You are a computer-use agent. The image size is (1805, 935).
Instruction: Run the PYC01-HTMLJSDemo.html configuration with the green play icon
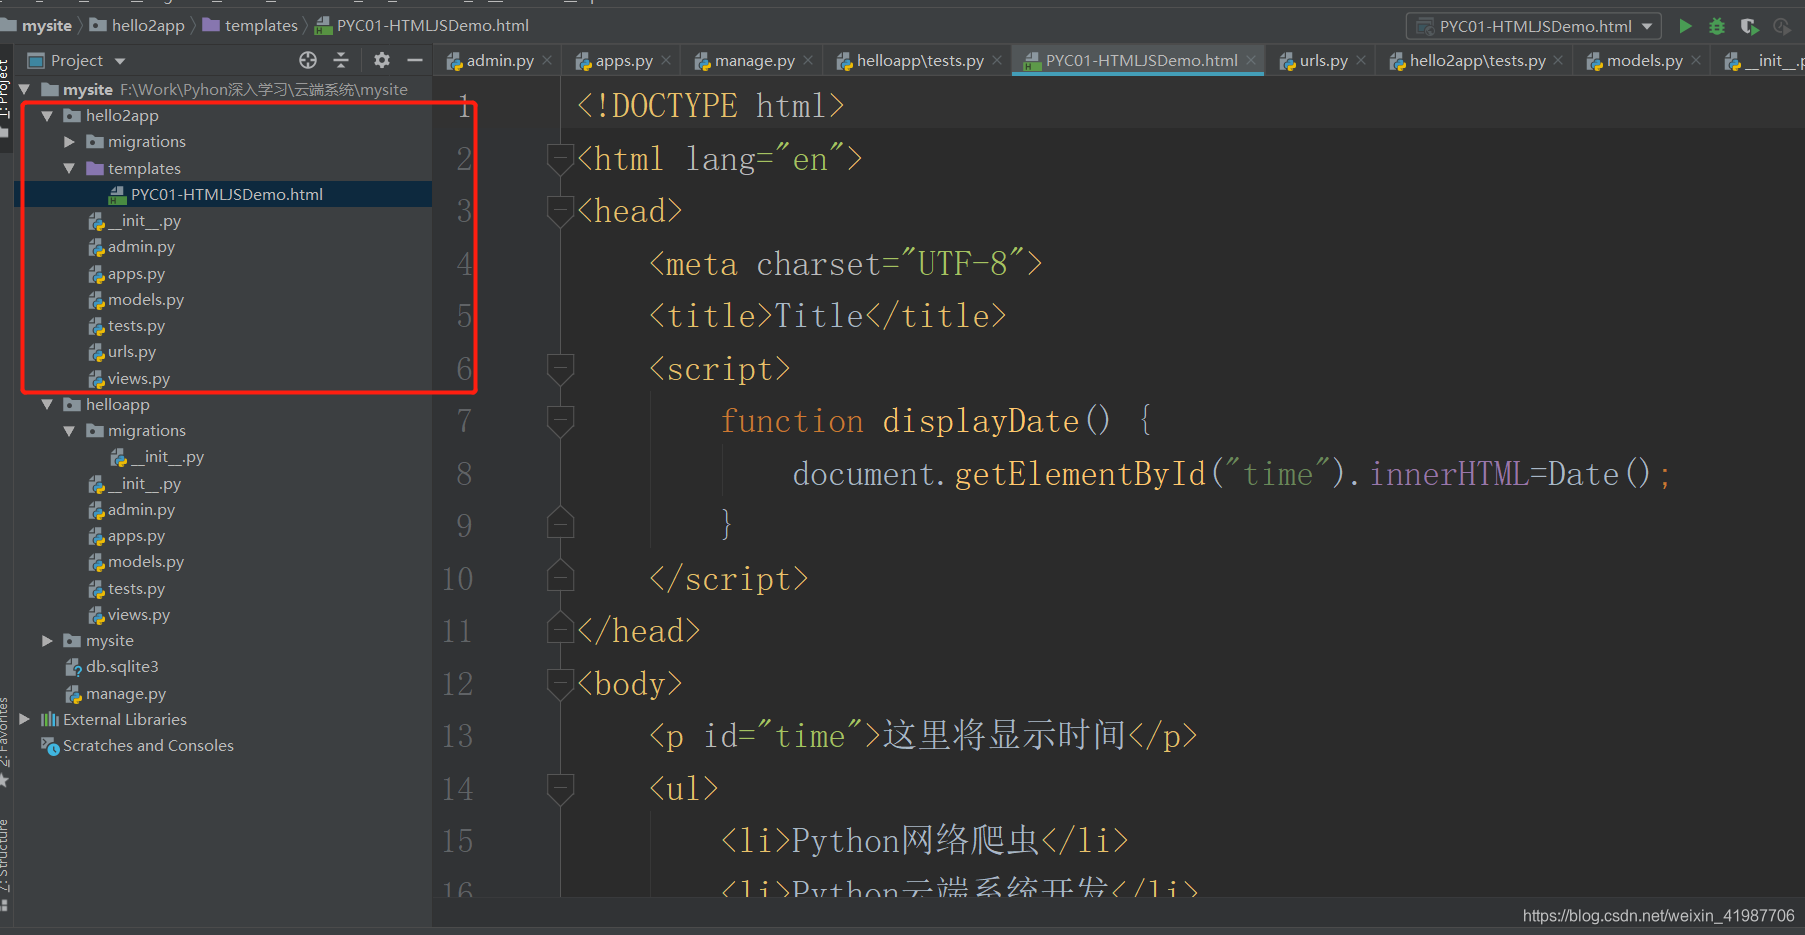(x=1686, y=26)
